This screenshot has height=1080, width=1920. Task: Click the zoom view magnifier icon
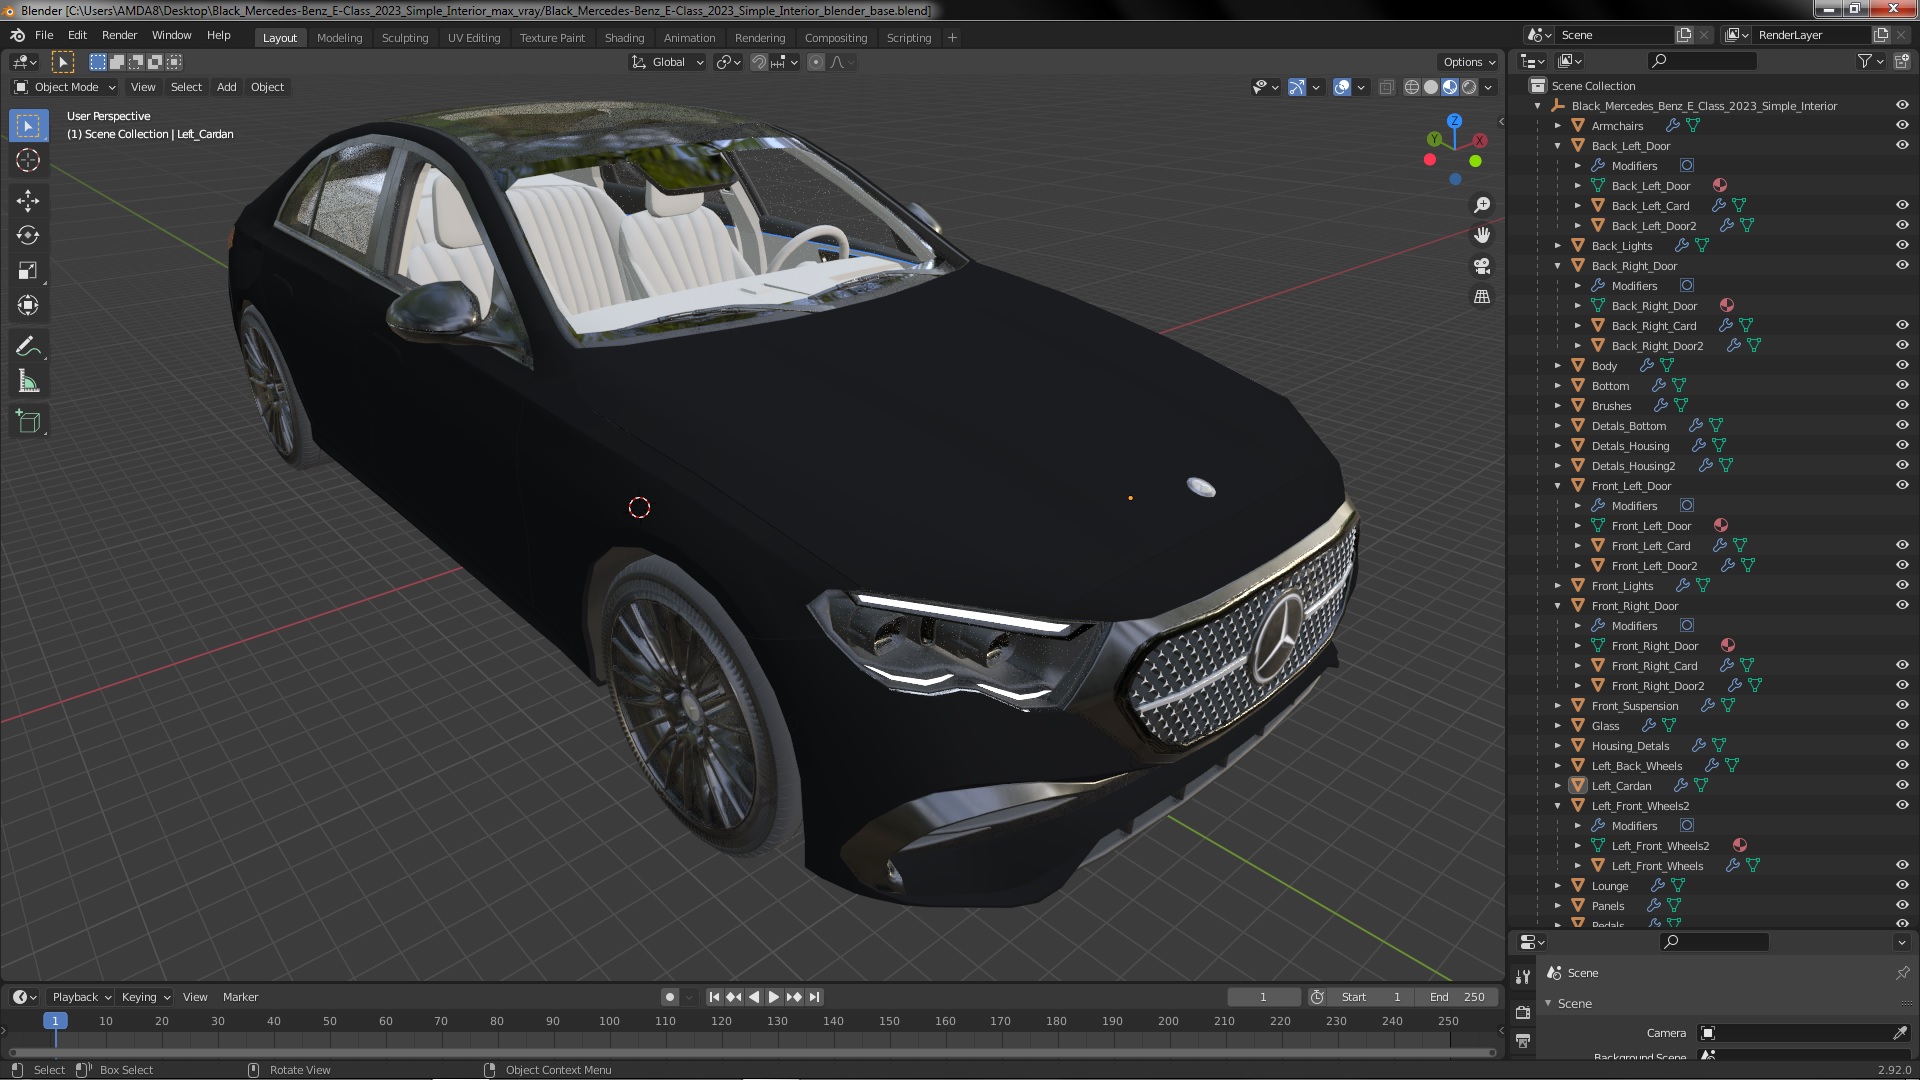tap(1482, 205)
